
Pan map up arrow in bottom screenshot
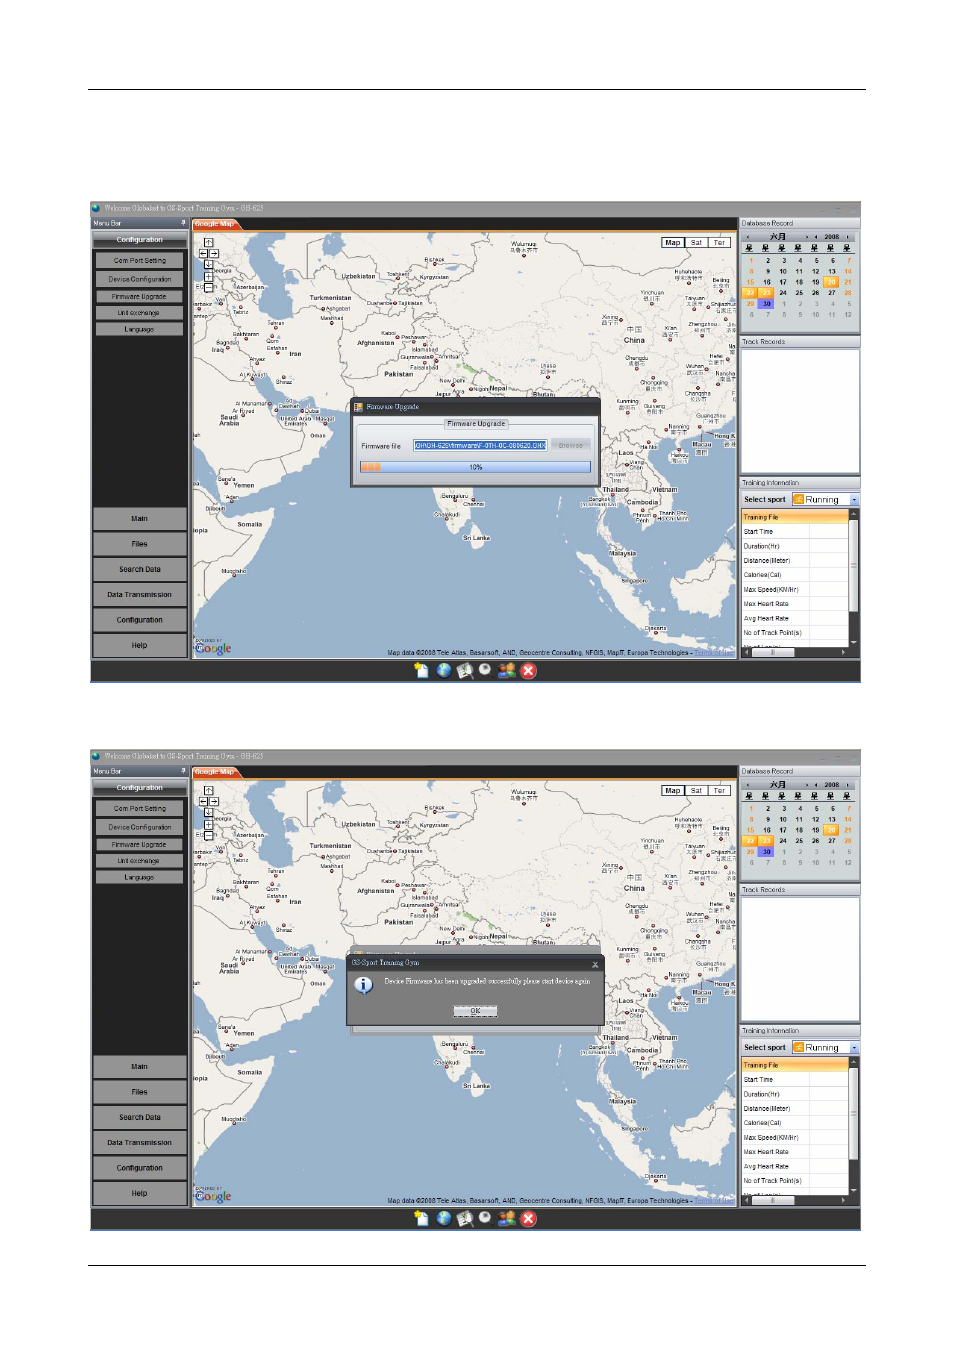[x=209, y=790]
